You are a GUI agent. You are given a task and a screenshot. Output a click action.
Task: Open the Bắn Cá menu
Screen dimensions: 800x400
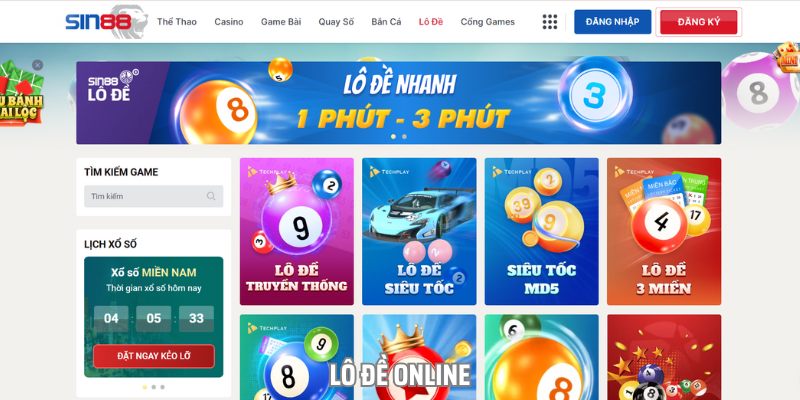386,22
